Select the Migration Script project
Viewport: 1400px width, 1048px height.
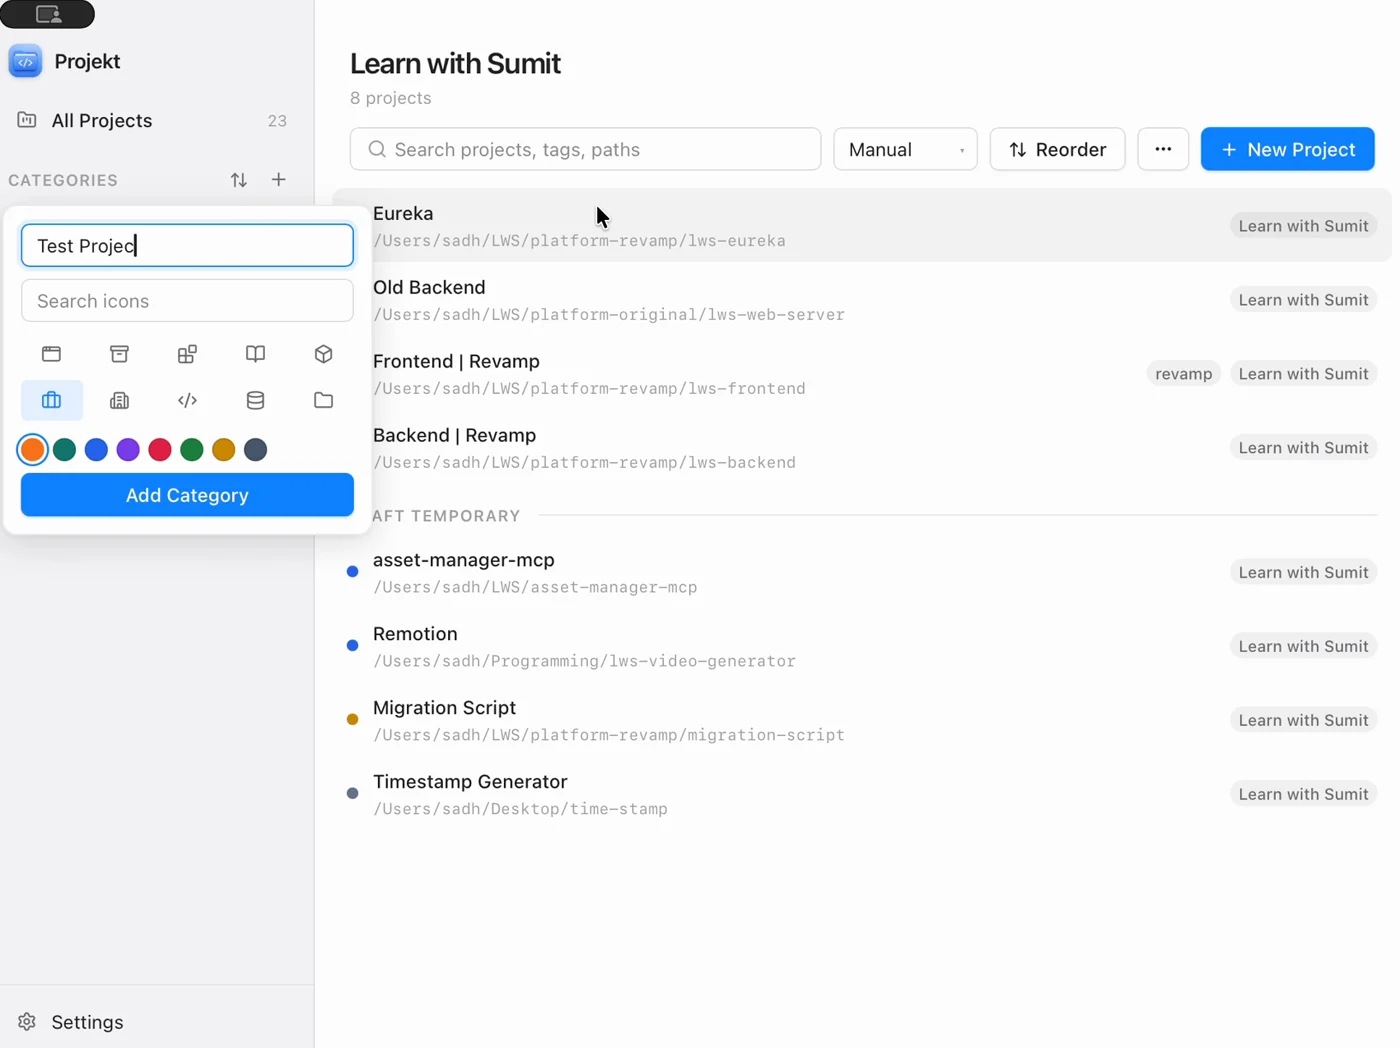861,720
